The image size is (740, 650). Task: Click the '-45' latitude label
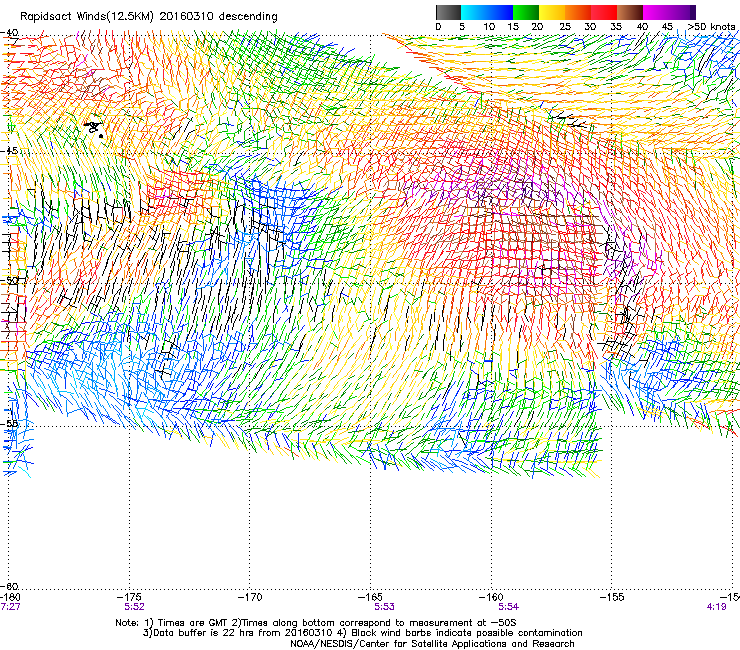(9, 151)
